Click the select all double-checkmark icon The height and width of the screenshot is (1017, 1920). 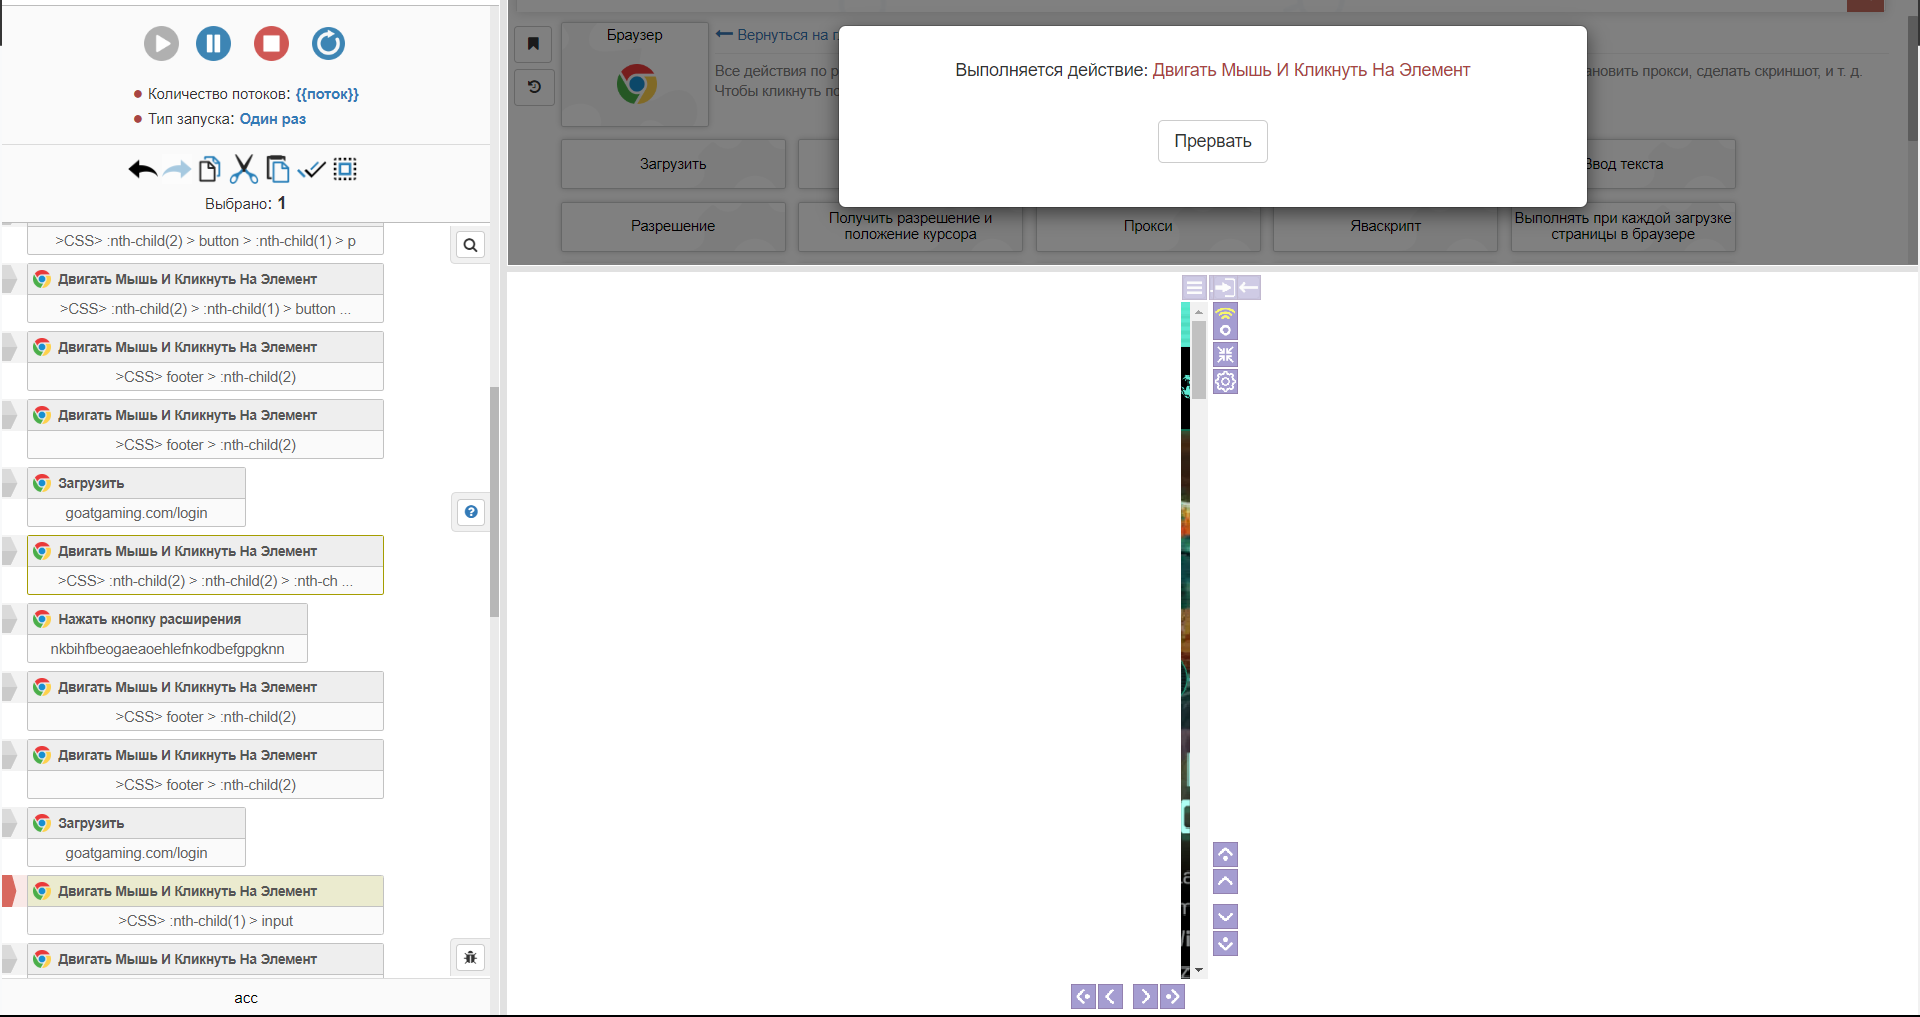pos(312,169)
